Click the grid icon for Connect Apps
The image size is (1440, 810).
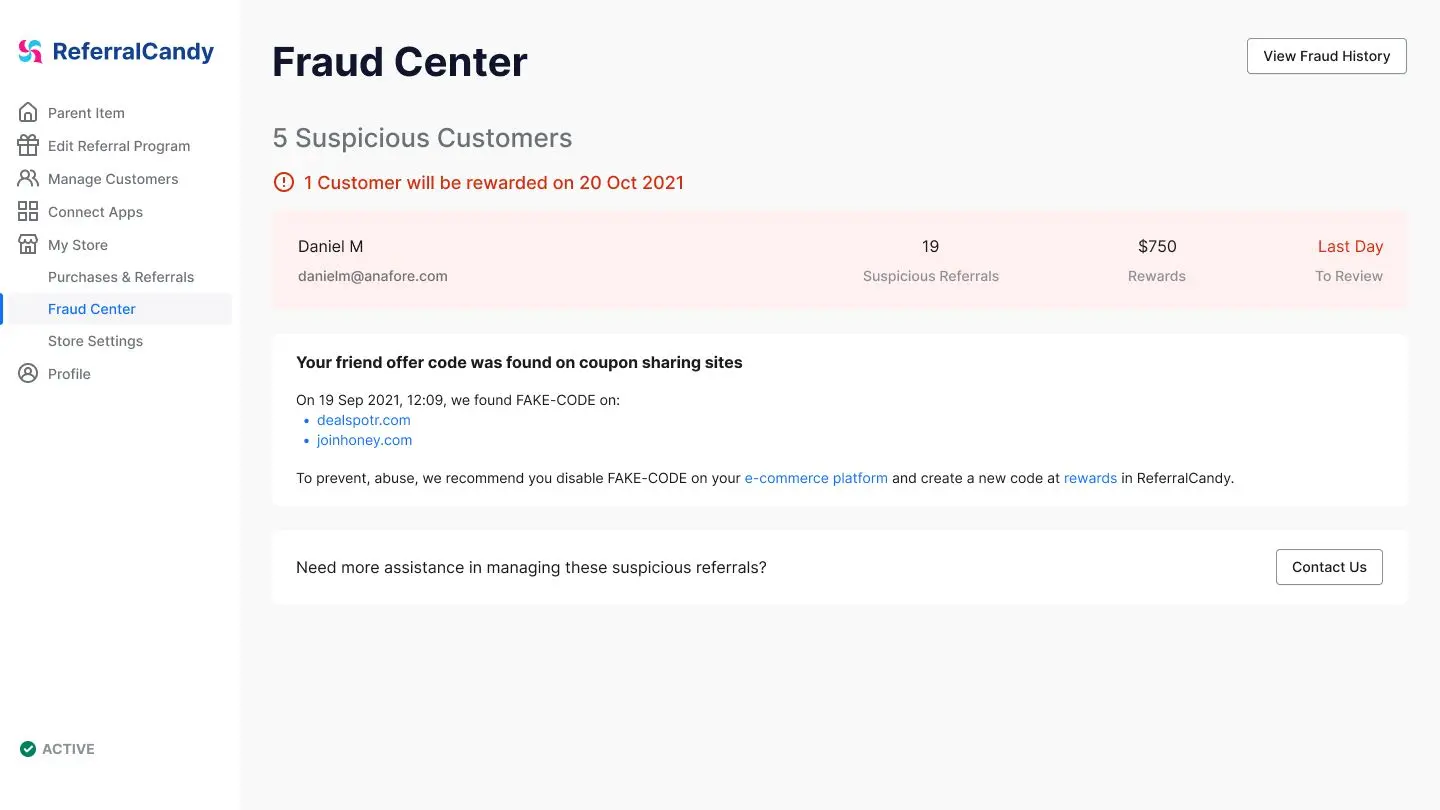[x=28, y=211]
